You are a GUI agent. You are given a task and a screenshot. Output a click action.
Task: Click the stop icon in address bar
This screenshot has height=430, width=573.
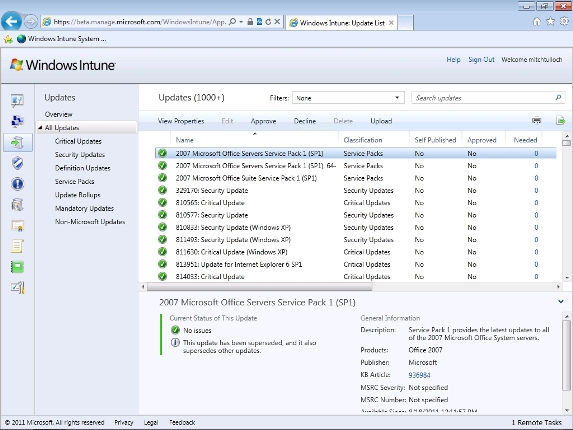(277, 22)
